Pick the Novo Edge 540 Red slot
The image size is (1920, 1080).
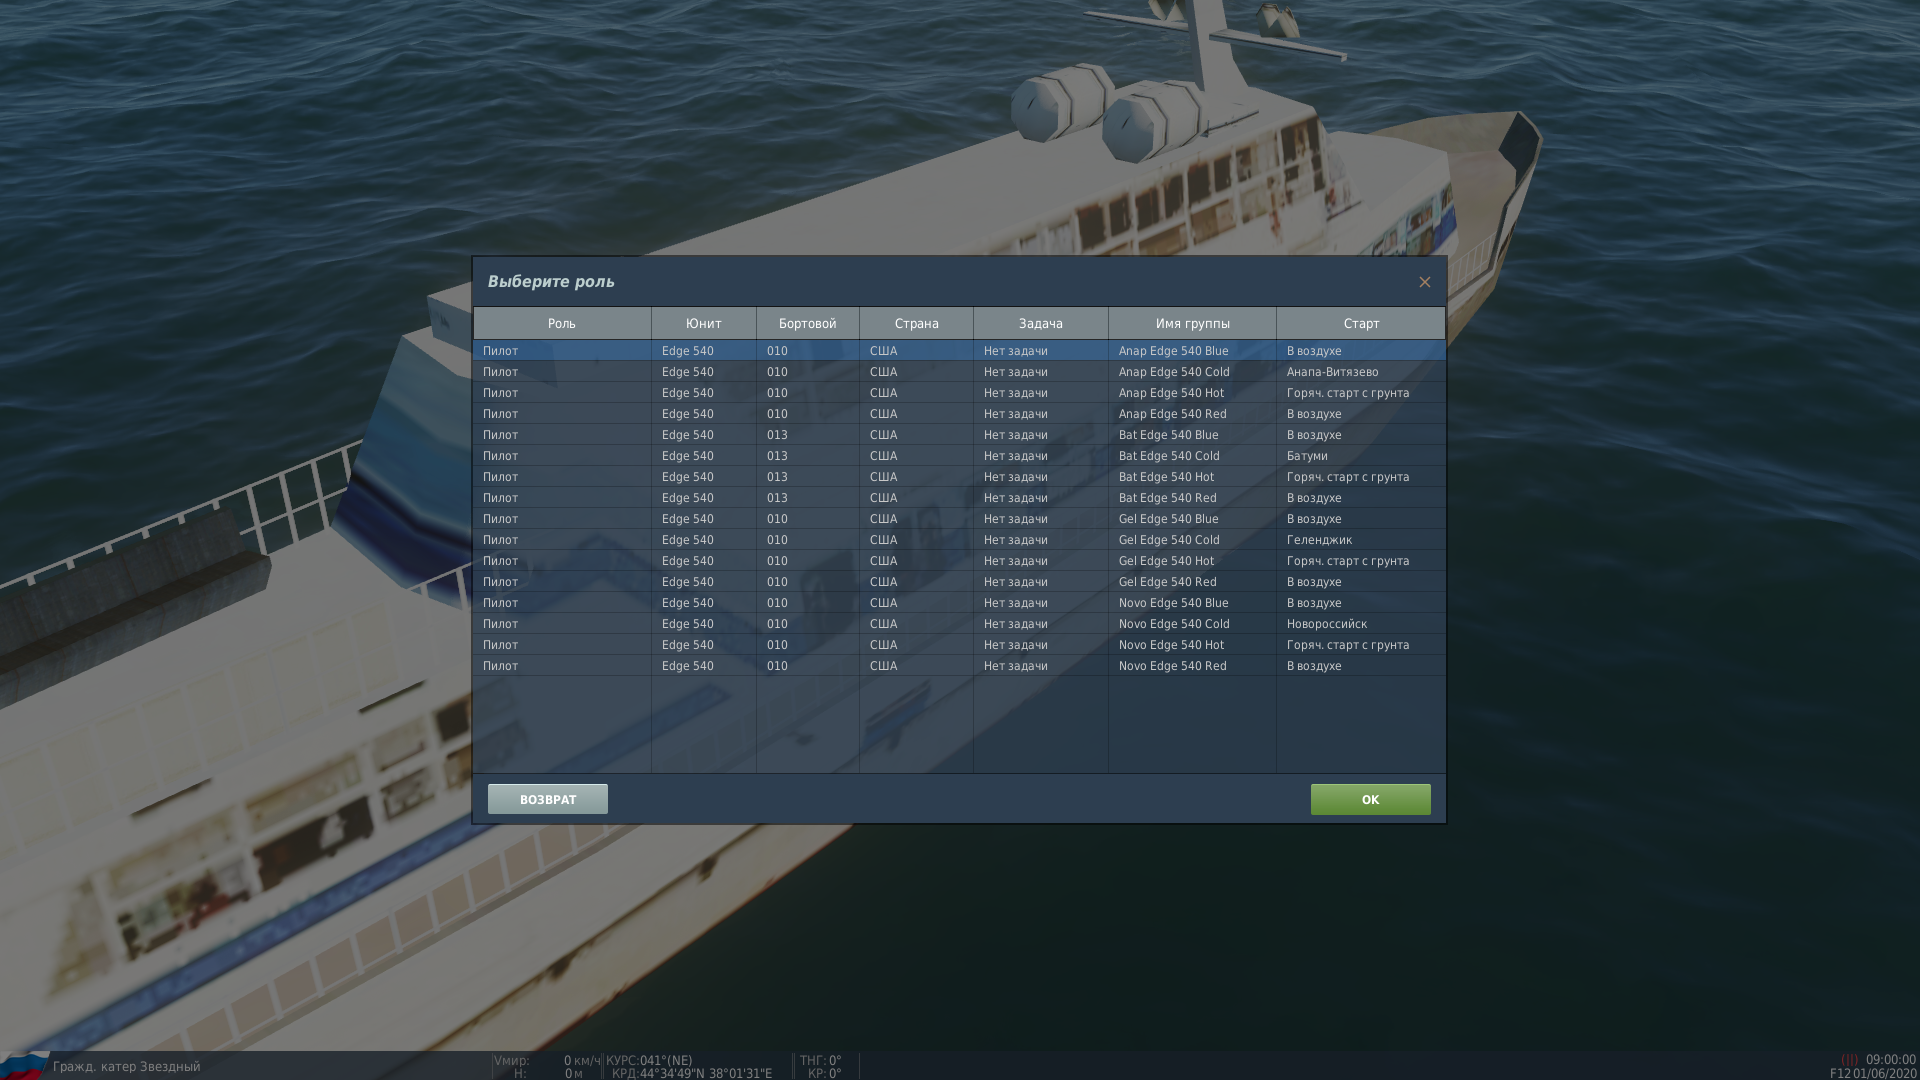tap(959, 666)
